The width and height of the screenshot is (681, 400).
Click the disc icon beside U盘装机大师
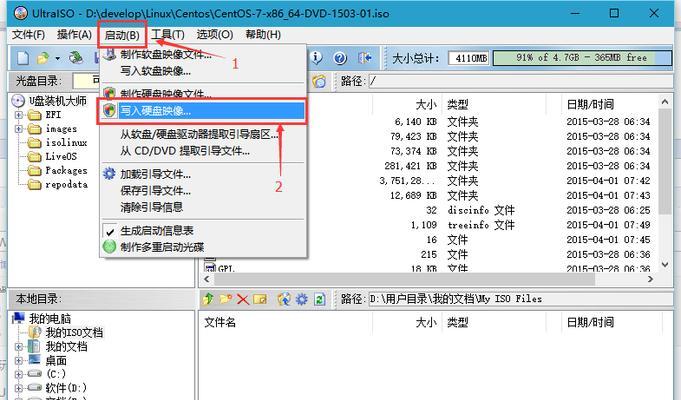(x=18, y=101)
